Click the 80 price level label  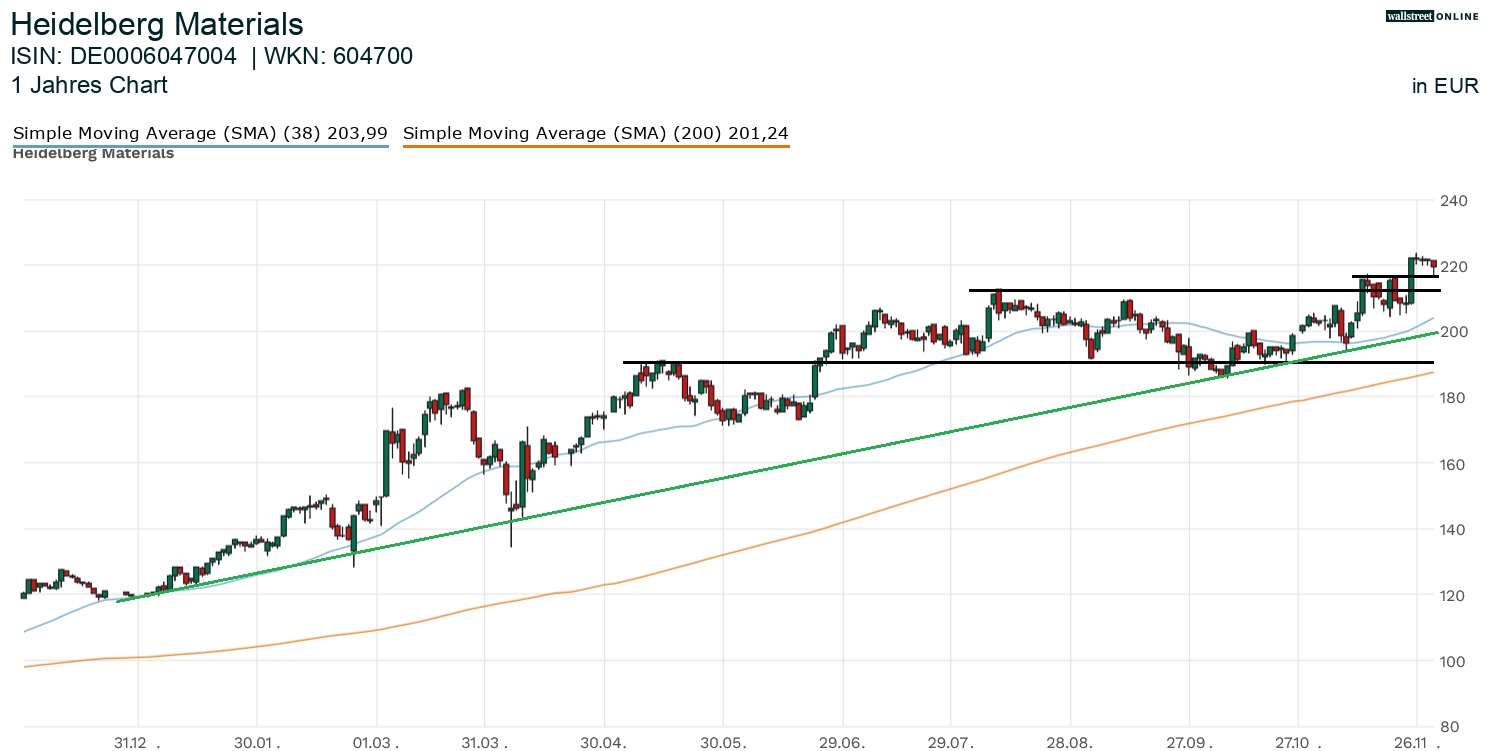(1456, 727)
